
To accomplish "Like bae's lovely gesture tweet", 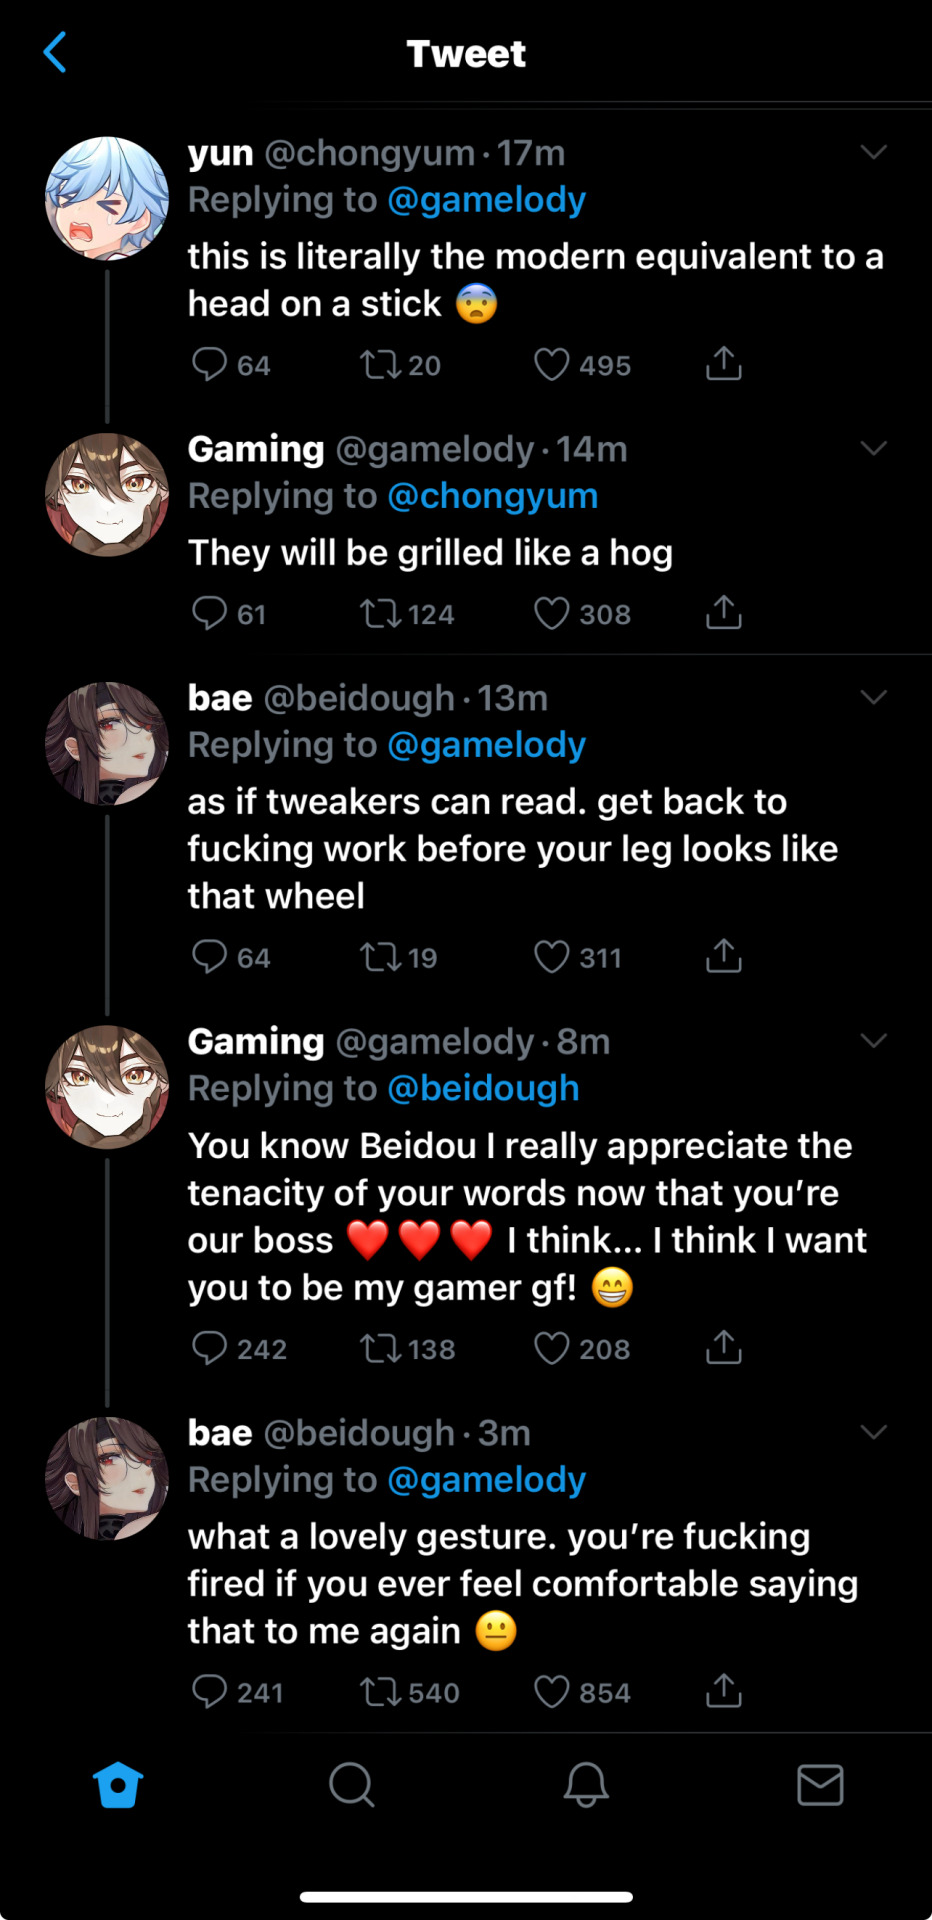I will point(551,1692).
